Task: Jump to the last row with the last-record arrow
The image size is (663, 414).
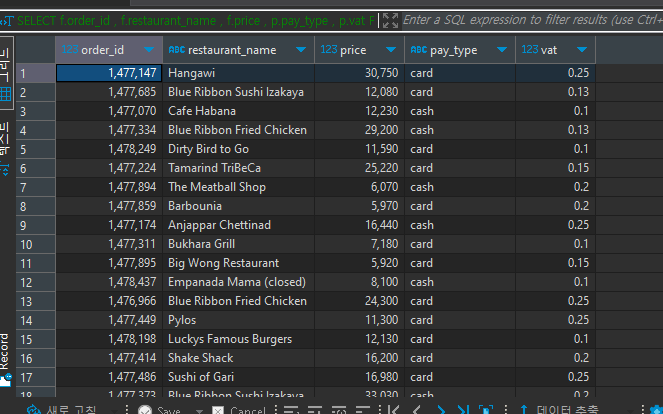Action: (x=463, y=410)
